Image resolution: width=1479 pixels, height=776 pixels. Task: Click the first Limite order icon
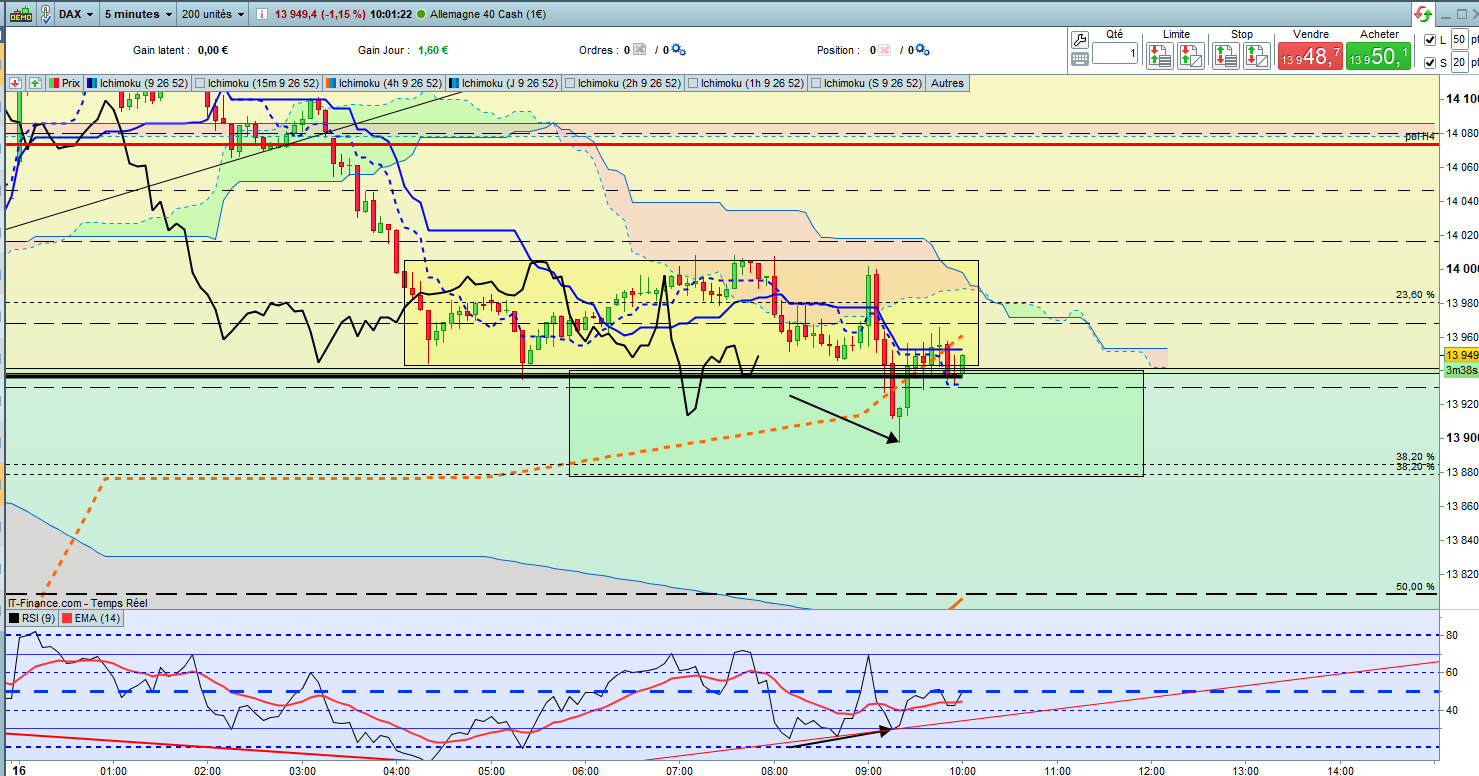coord(1160,55)
